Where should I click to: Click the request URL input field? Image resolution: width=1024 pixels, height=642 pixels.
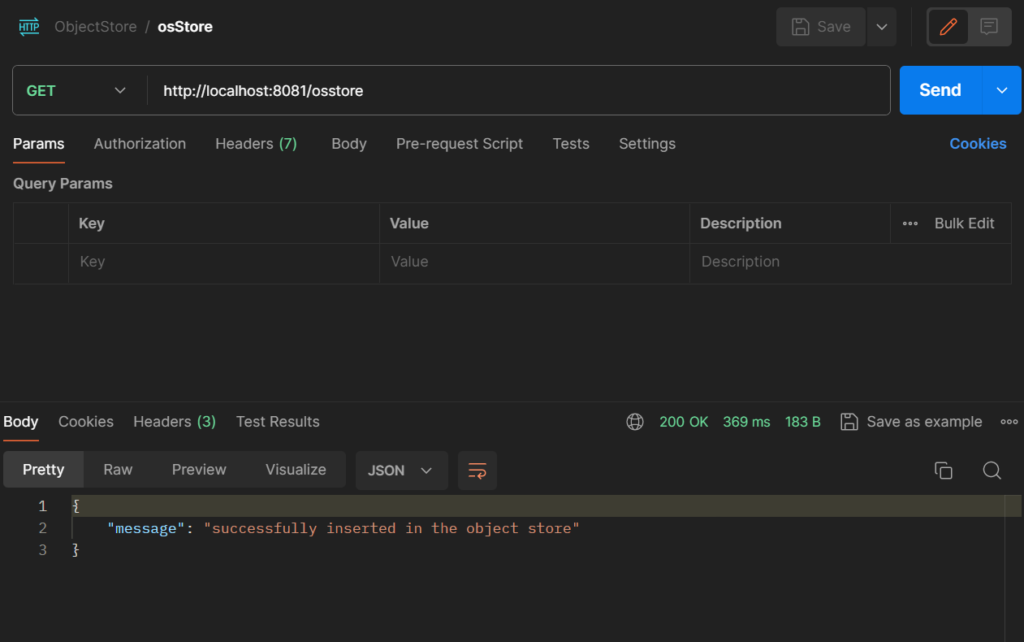(518, 91)
